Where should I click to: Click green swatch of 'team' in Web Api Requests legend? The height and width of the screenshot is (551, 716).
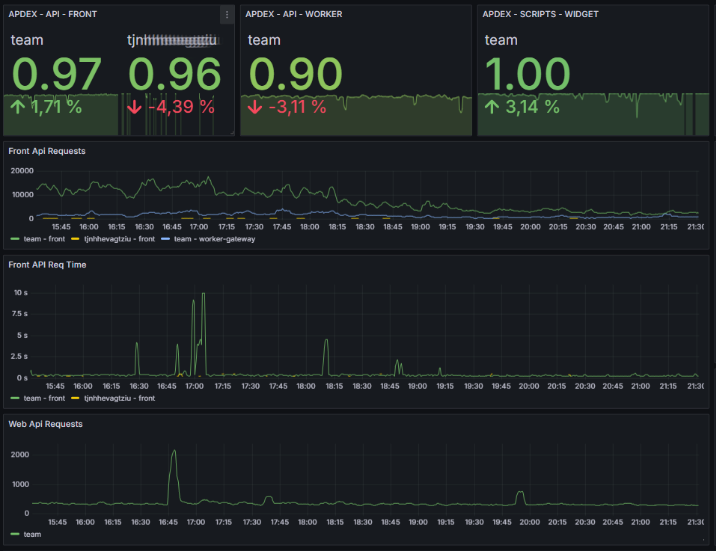pos(15,534)
